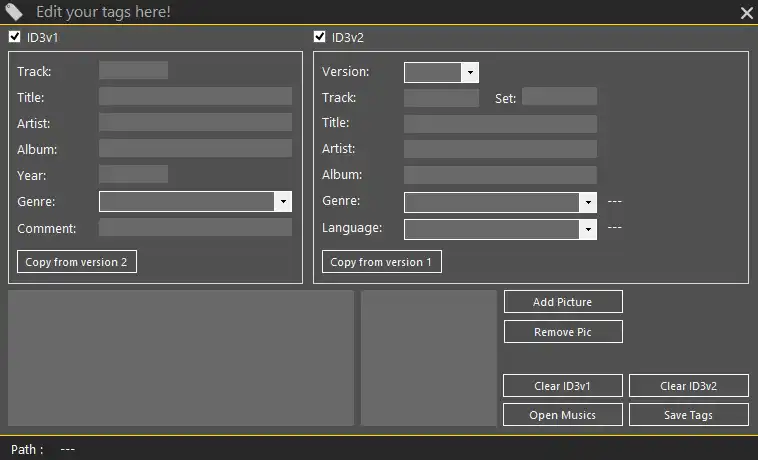Viewport: 758px width, 460px height.
Task: Focus the ID3v1 Track field
Action: [x=133, y=70]
